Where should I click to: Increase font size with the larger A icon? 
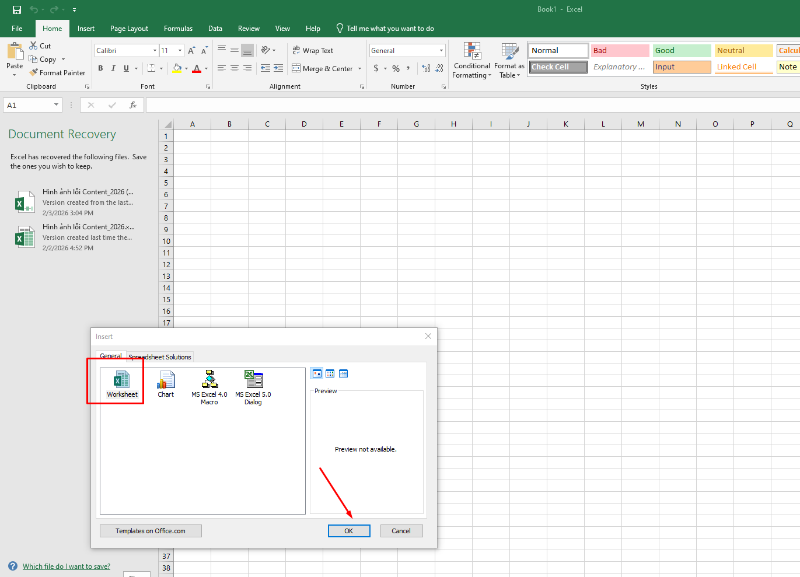191,51
